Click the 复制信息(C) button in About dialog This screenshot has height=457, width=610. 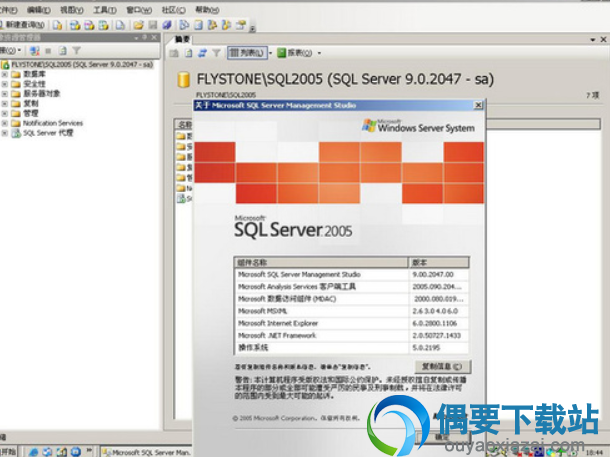coord(442,366)
